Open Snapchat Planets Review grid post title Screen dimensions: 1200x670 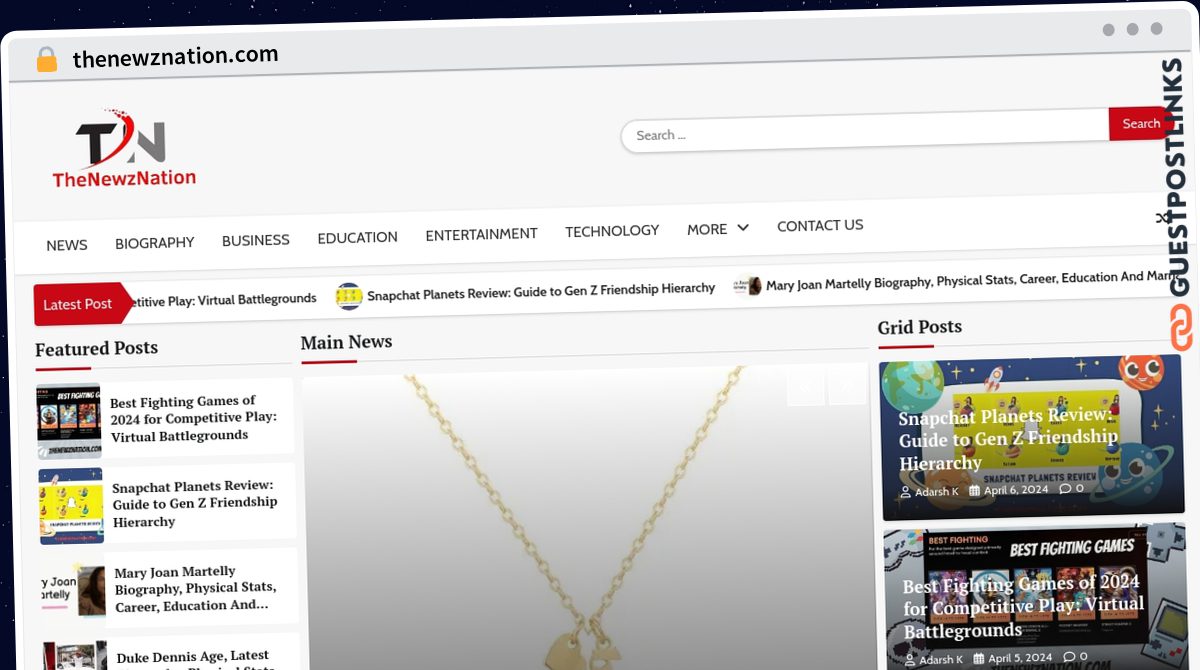(x=1008, y=440)
